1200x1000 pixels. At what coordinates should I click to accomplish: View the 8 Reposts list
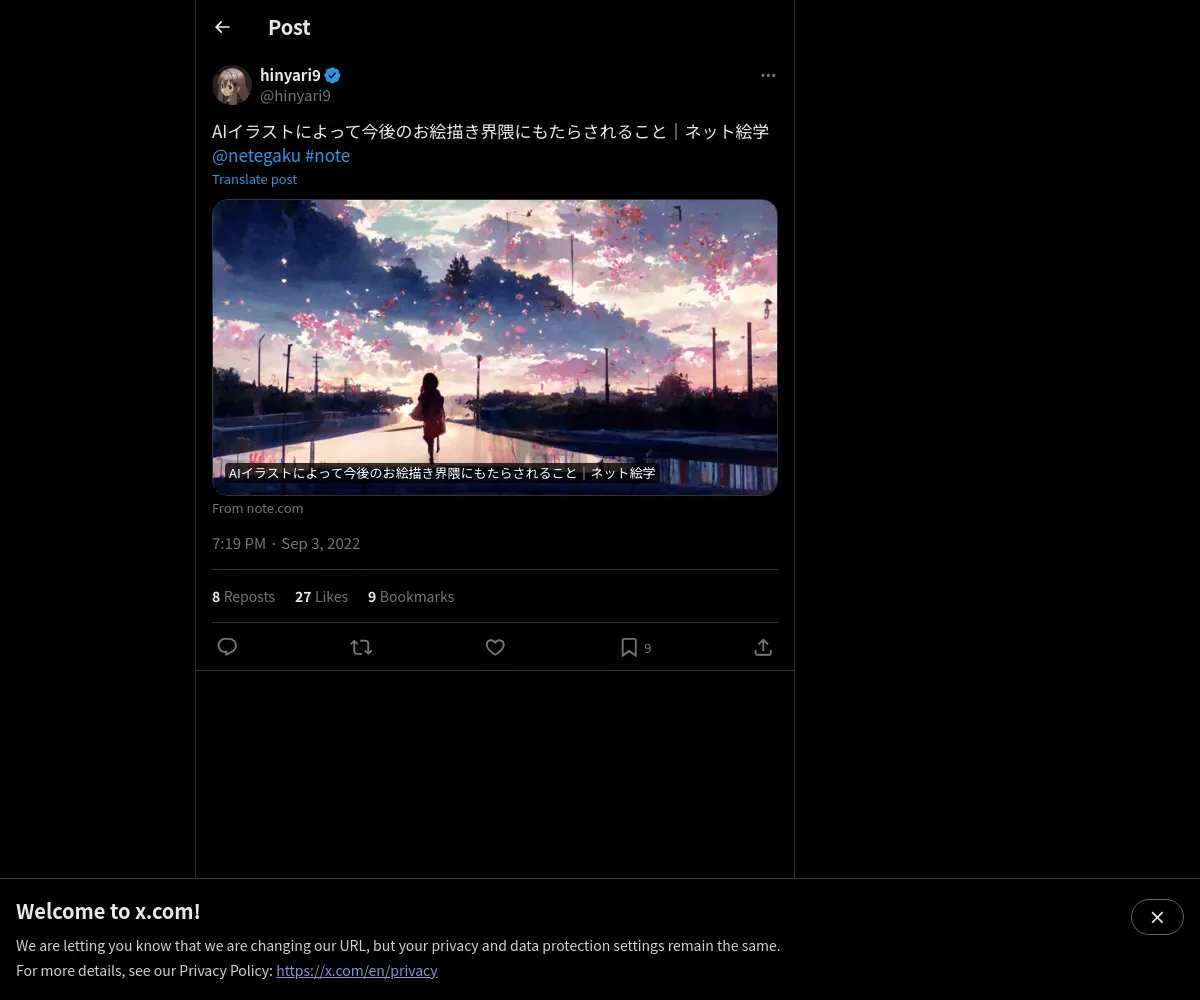click(x=243, y=596)
